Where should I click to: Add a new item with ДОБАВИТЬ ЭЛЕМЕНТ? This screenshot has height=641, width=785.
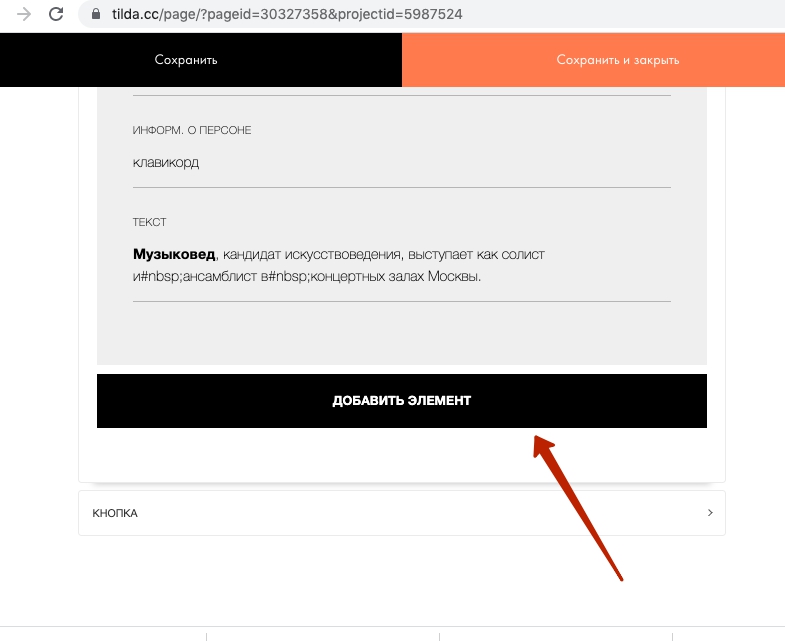(402, 401)
